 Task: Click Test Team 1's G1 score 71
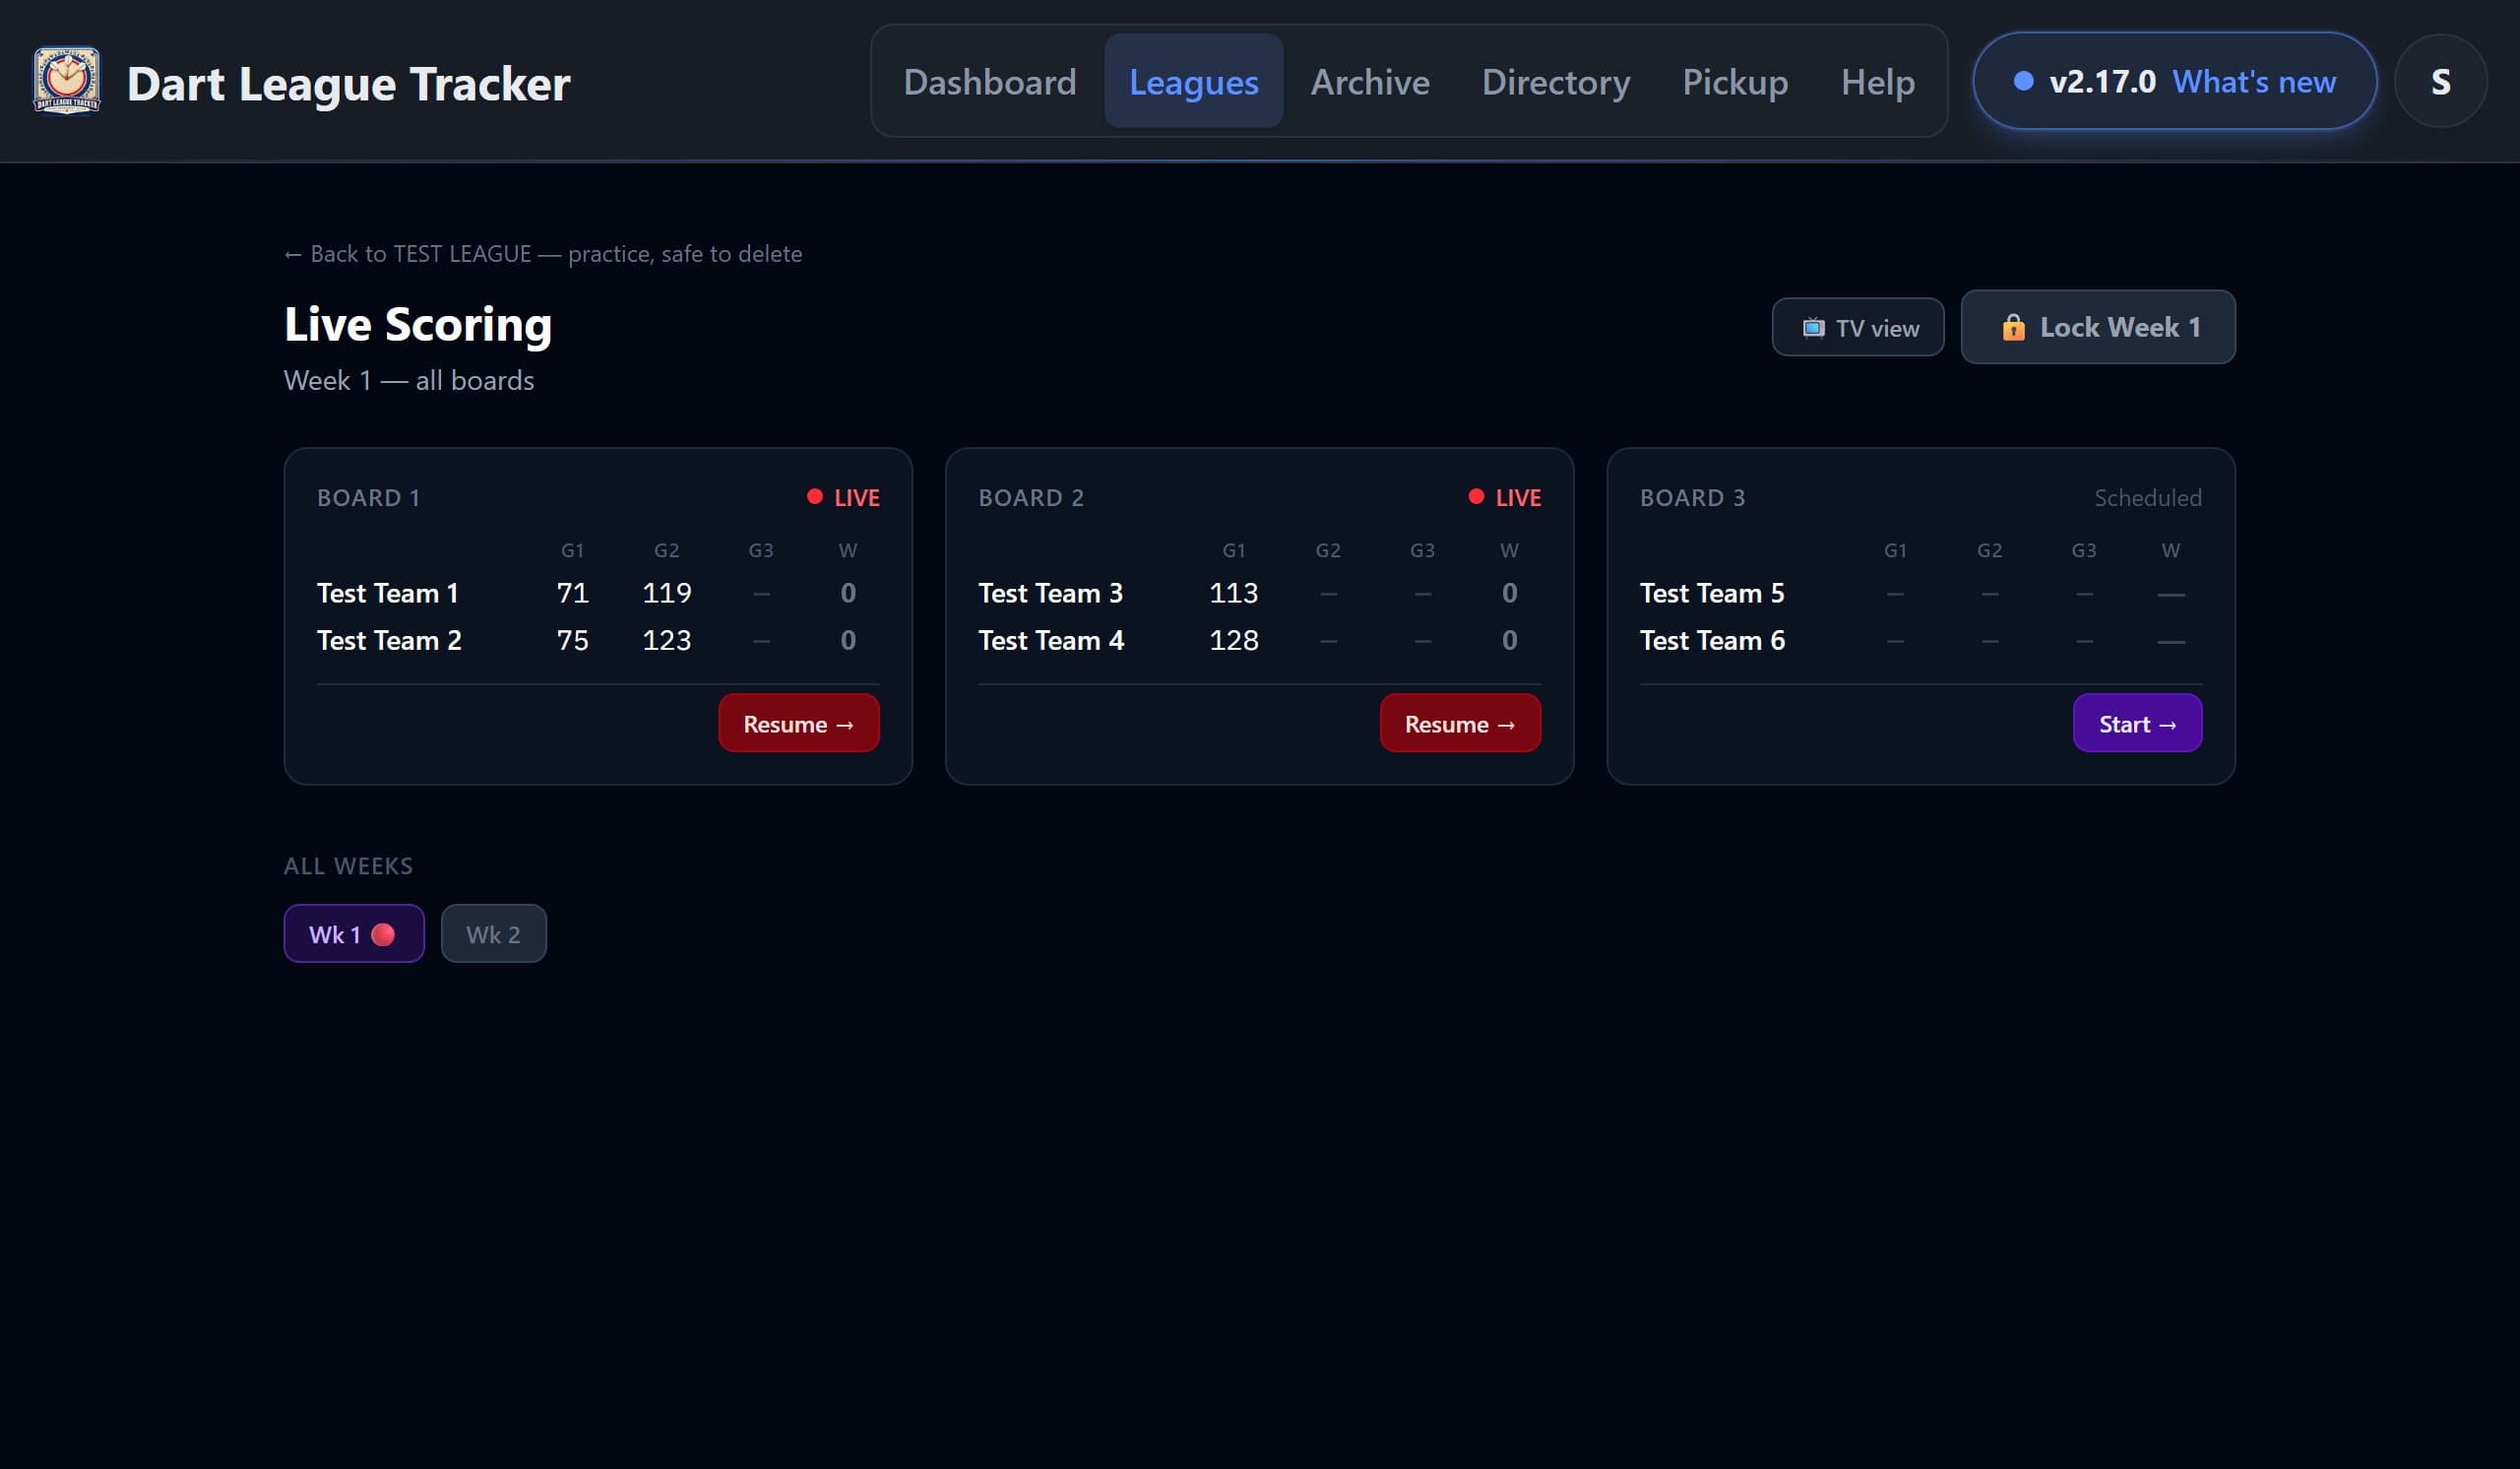pos(572,593)
